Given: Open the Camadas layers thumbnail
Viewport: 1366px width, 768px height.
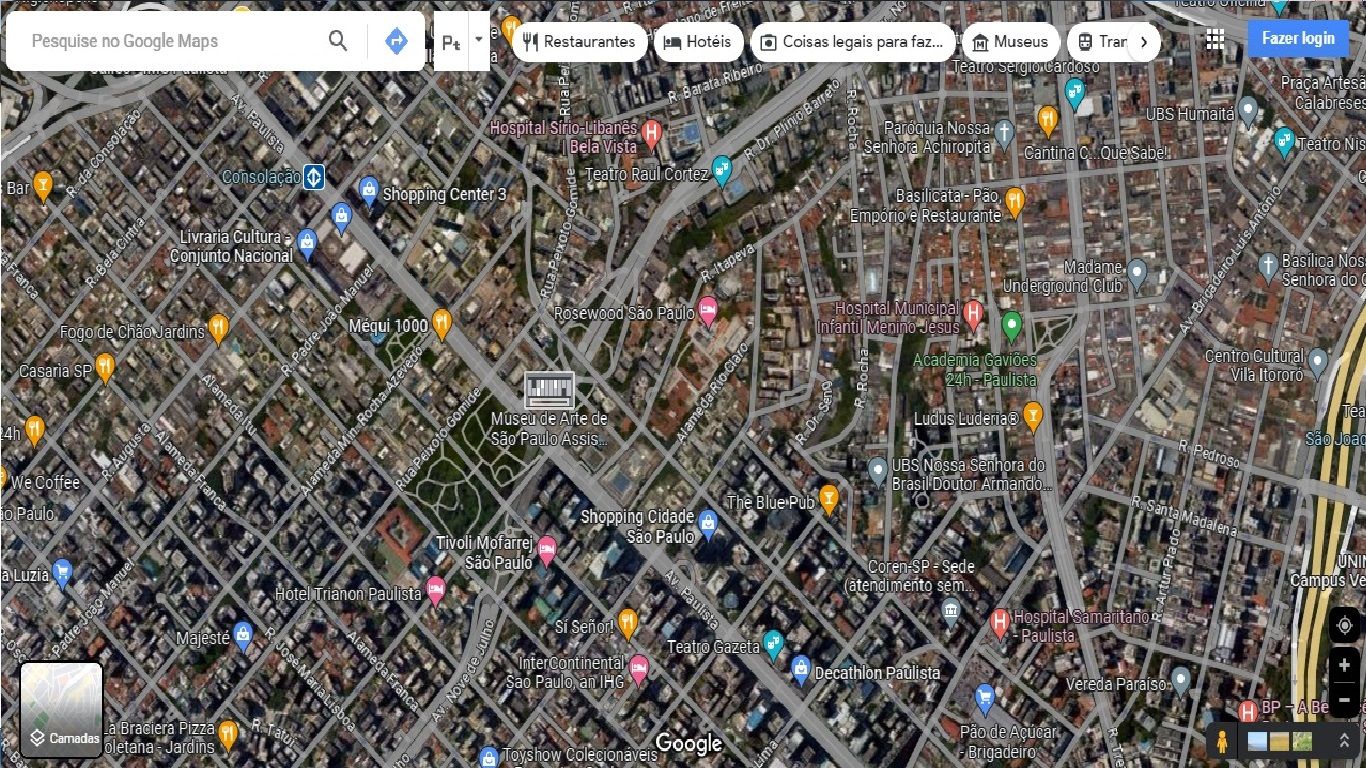Looking at the screenshot, I should pyautogui.click(x=62, y=710).
